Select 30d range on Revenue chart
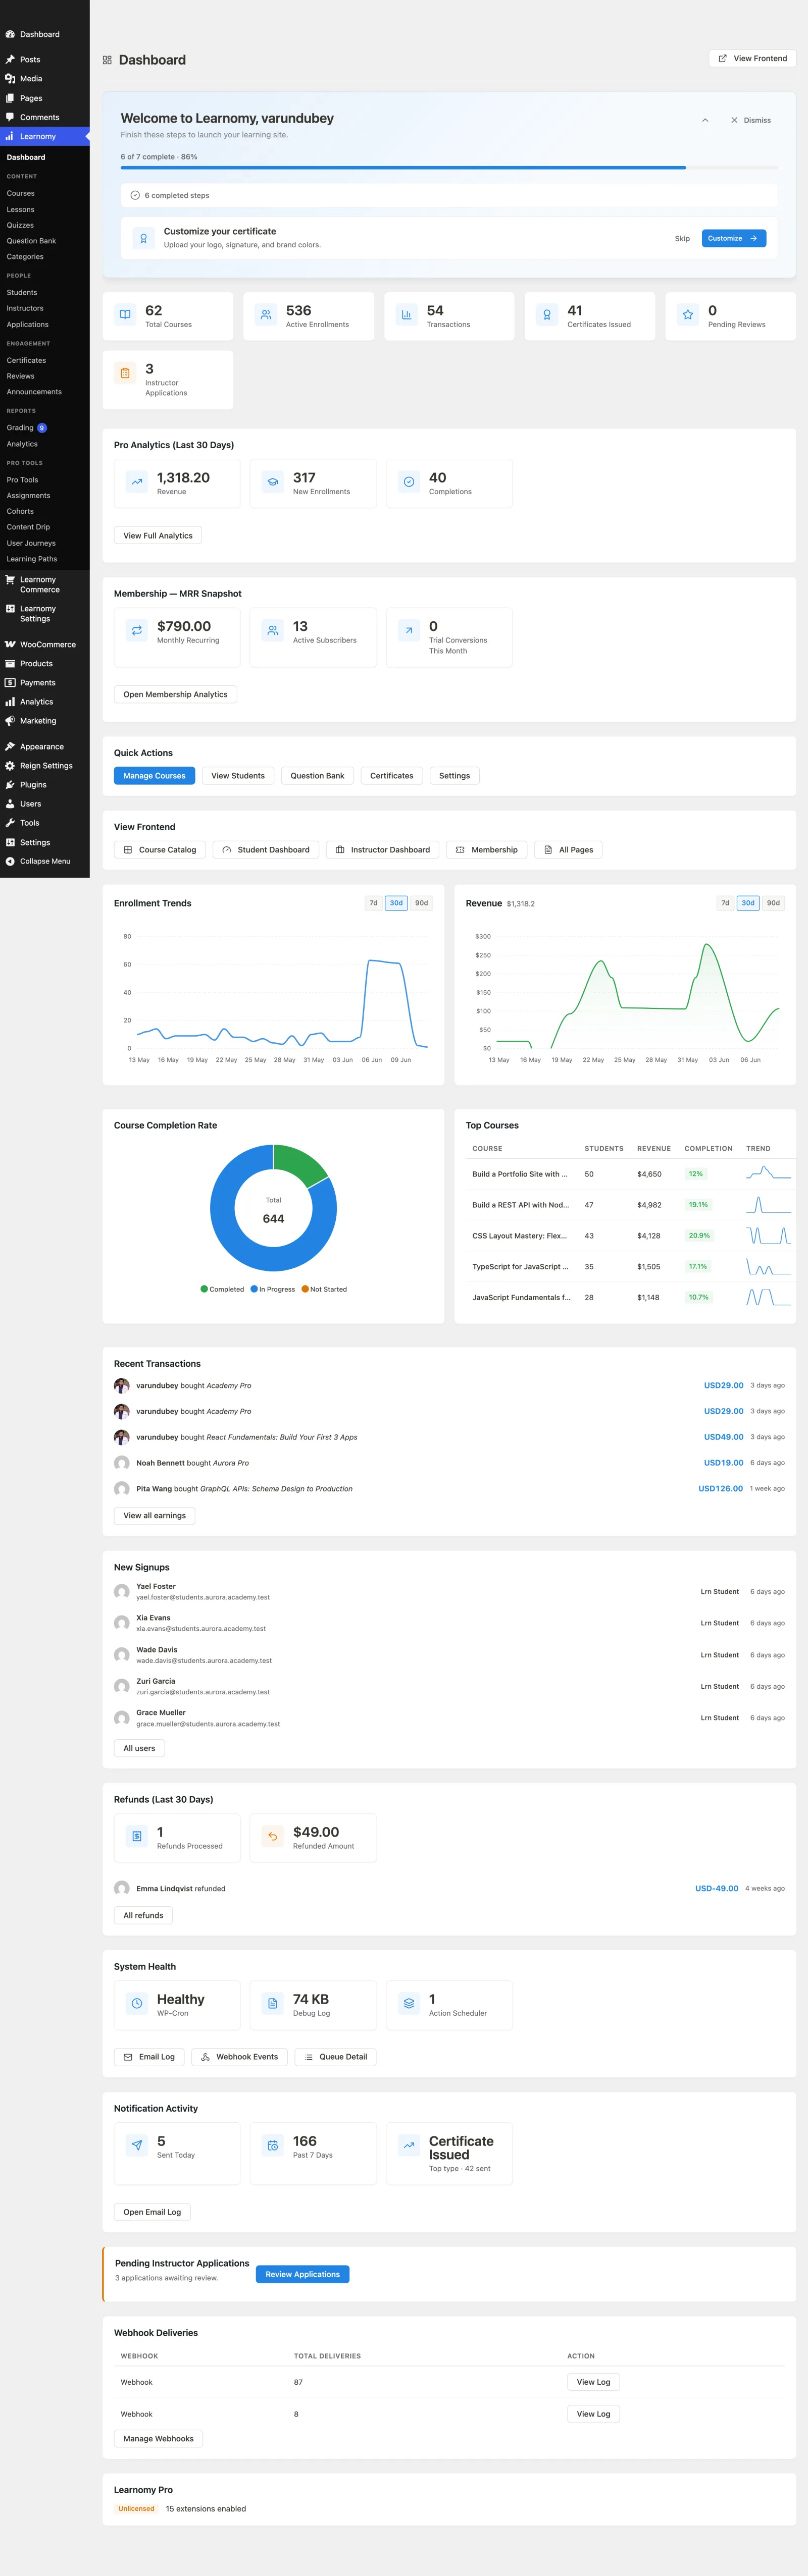This screenshot has width=808, height=2576. click(748, 903)
